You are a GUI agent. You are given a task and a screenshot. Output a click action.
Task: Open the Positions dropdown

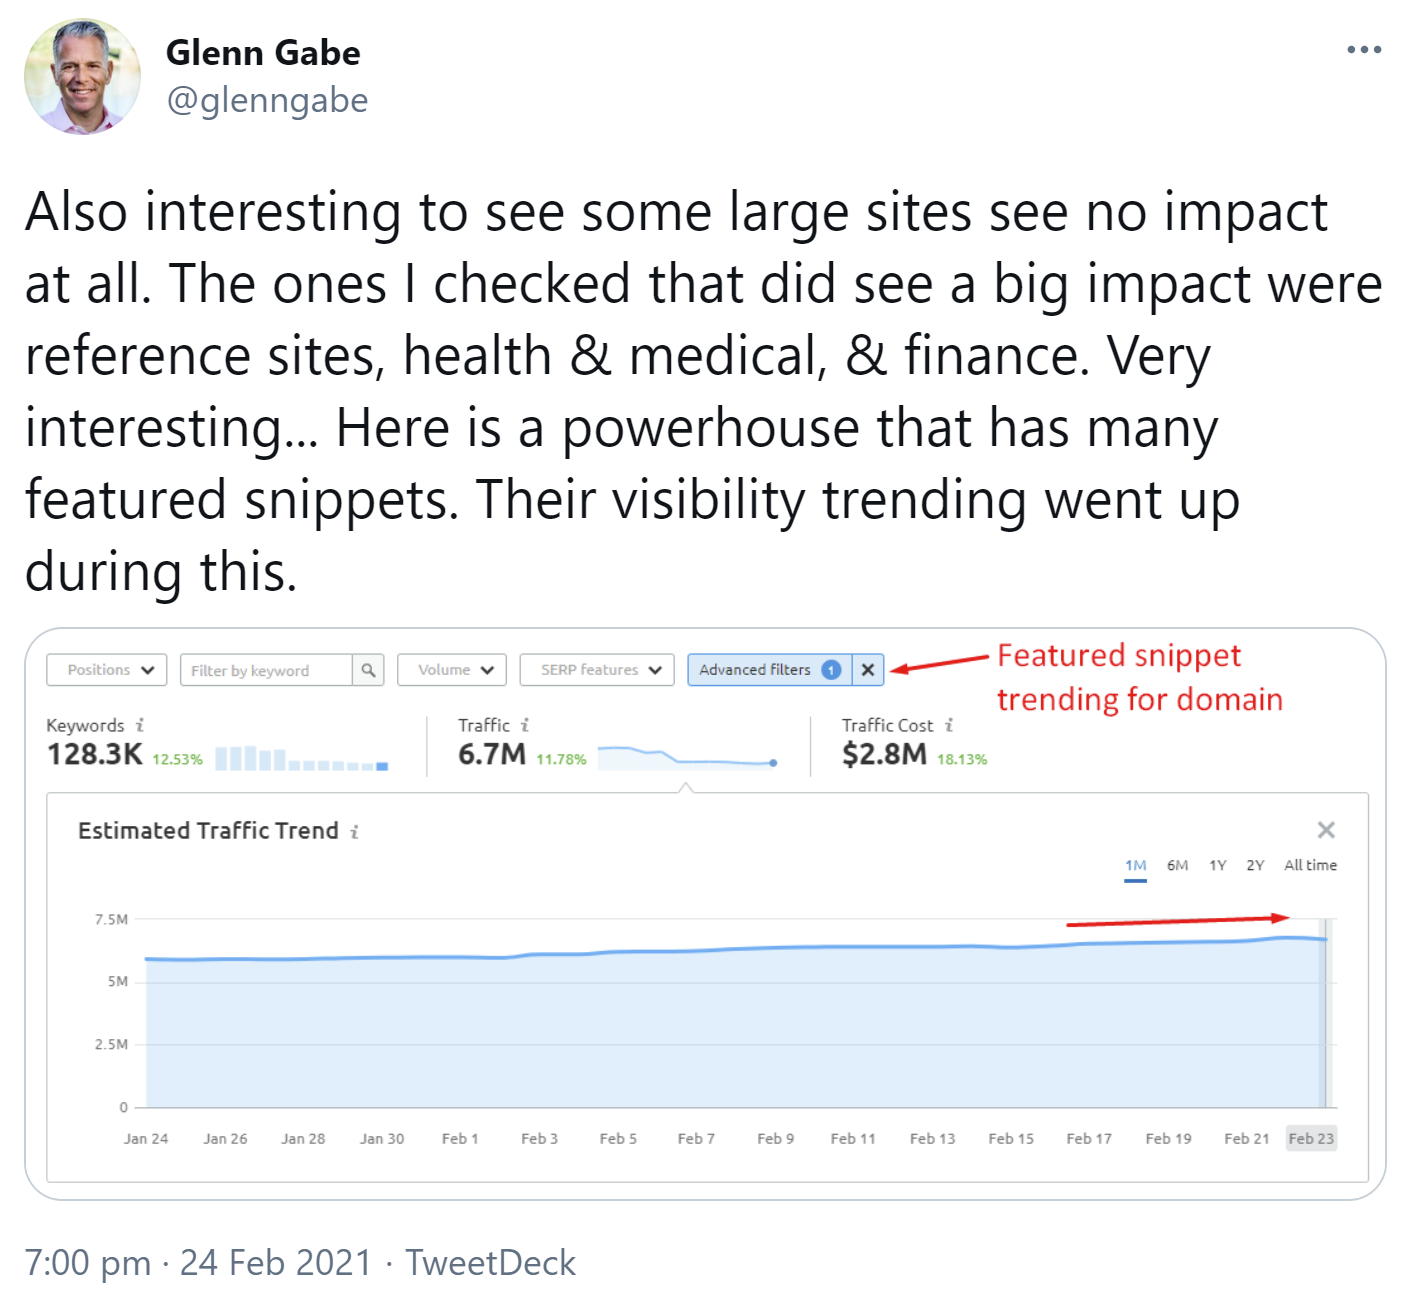pyautogui.click(x=106, y=670)
